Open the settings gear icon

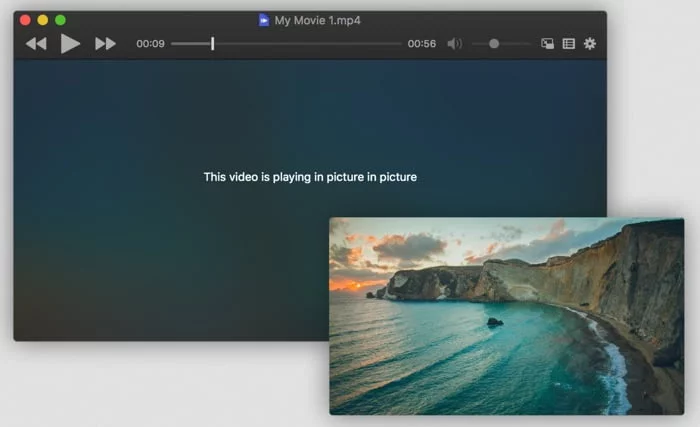590,44
